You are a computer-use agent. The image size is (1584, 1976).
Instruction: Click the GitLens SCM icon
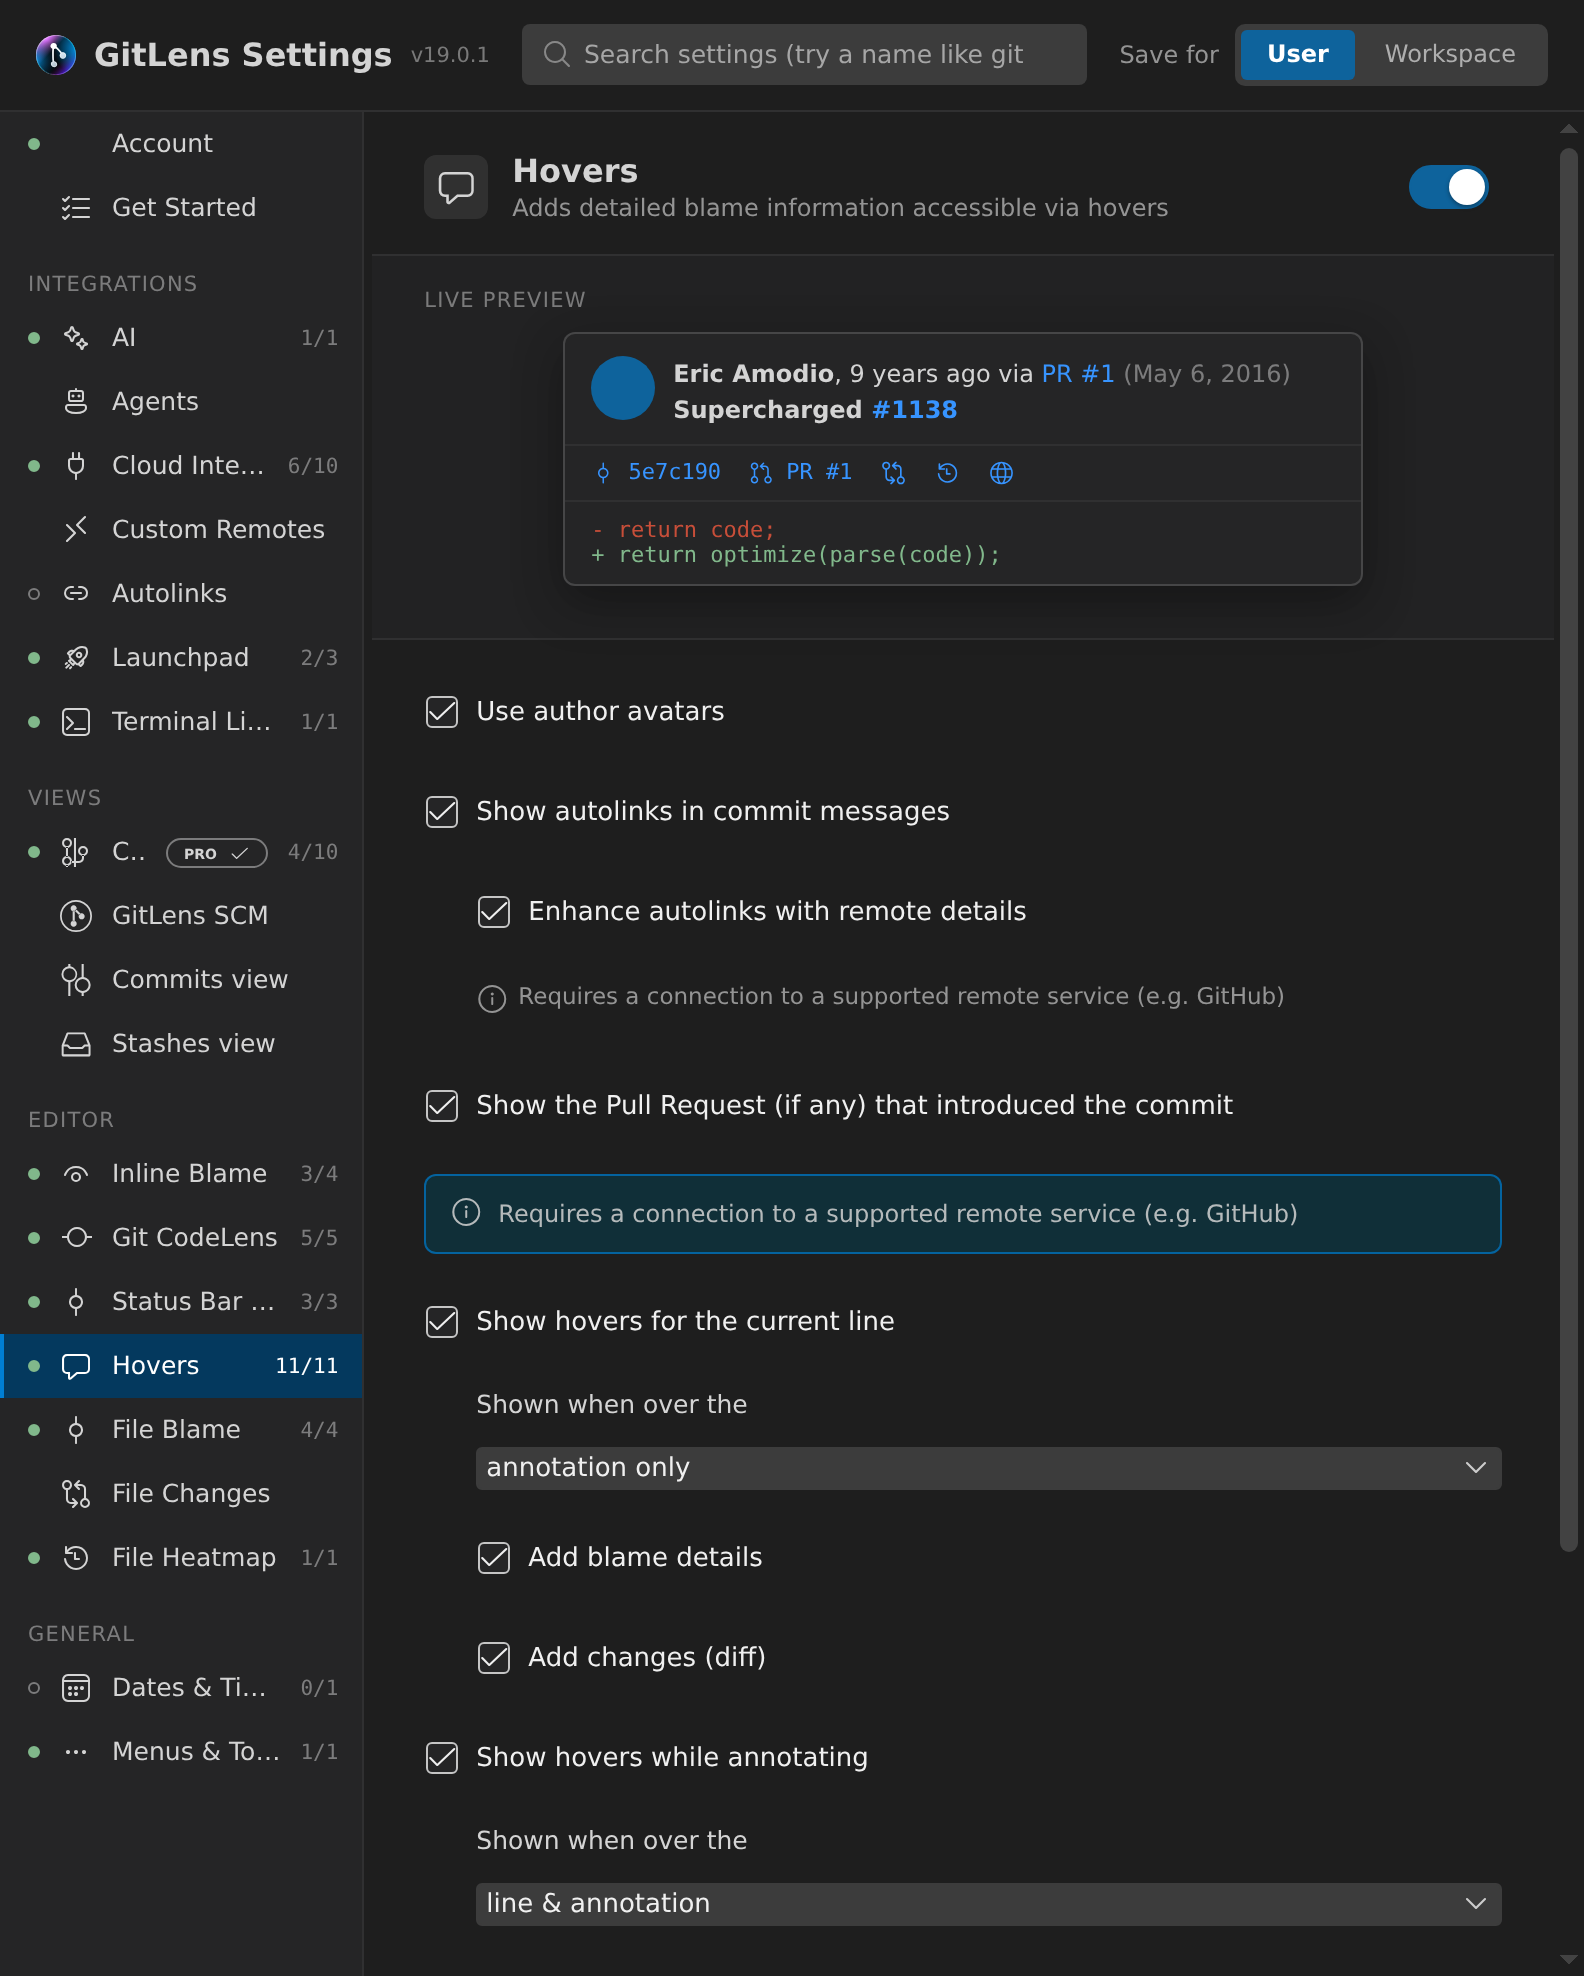[76, 915]
